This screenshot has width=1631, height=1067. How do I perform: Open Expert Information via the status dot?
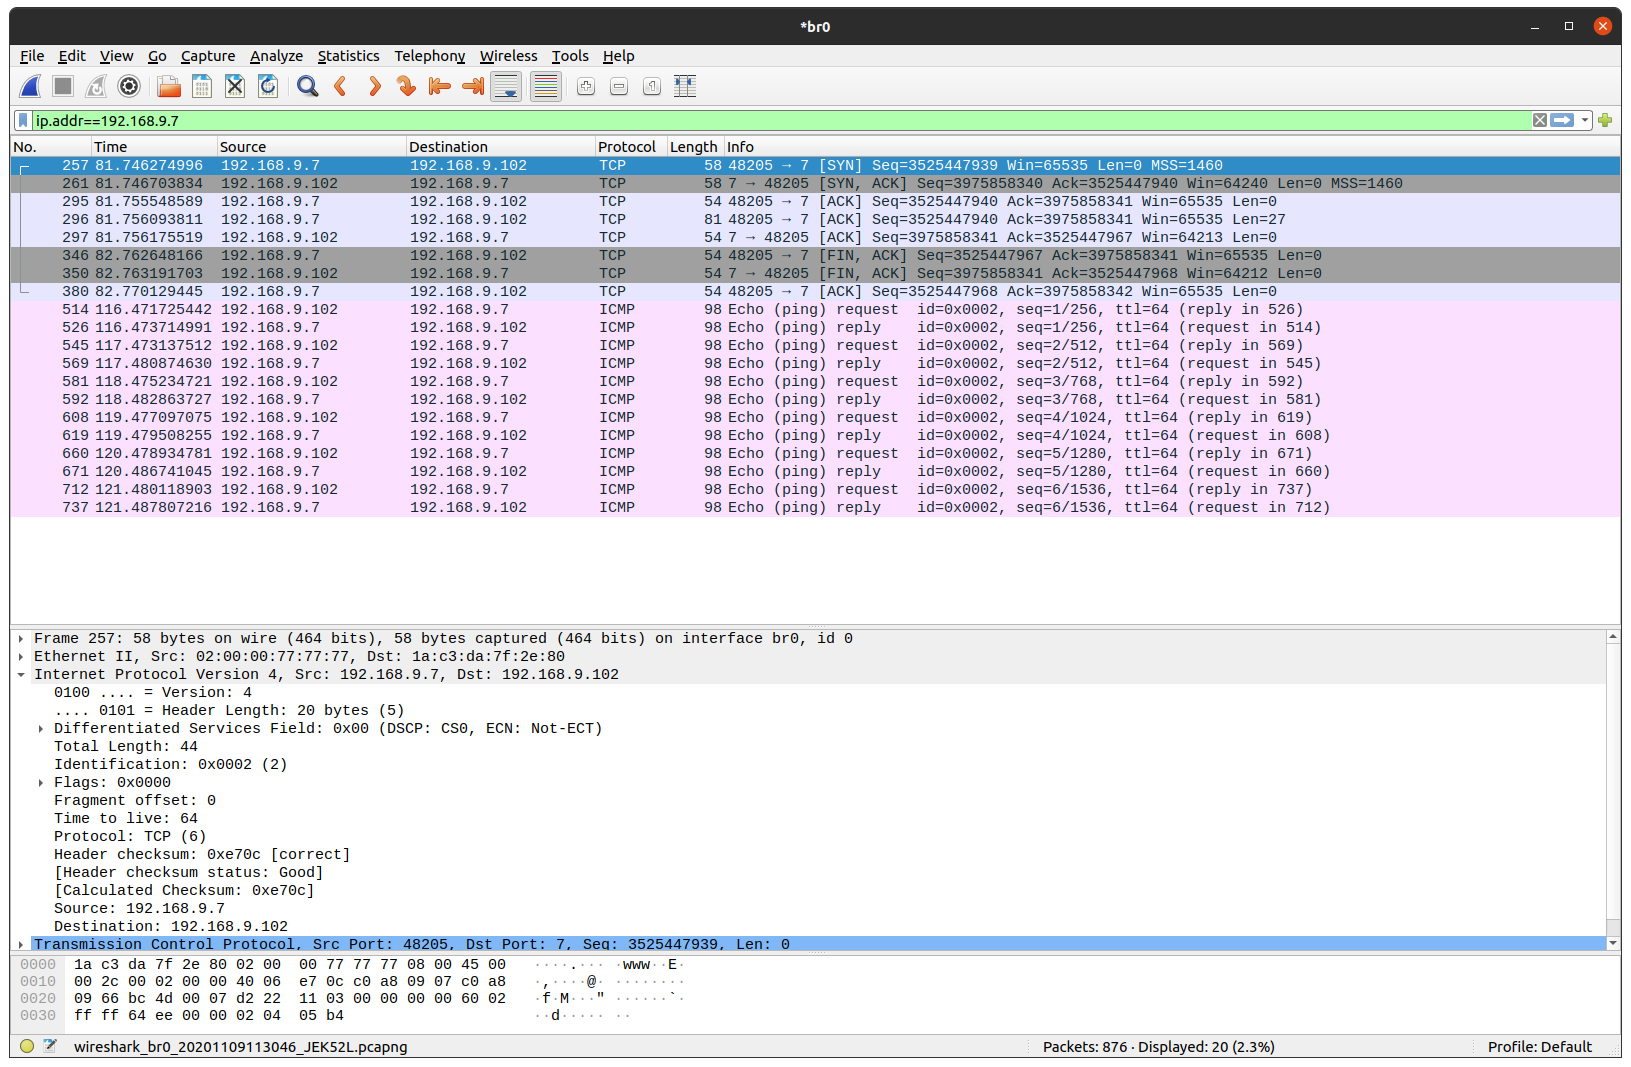(29, 1046)
